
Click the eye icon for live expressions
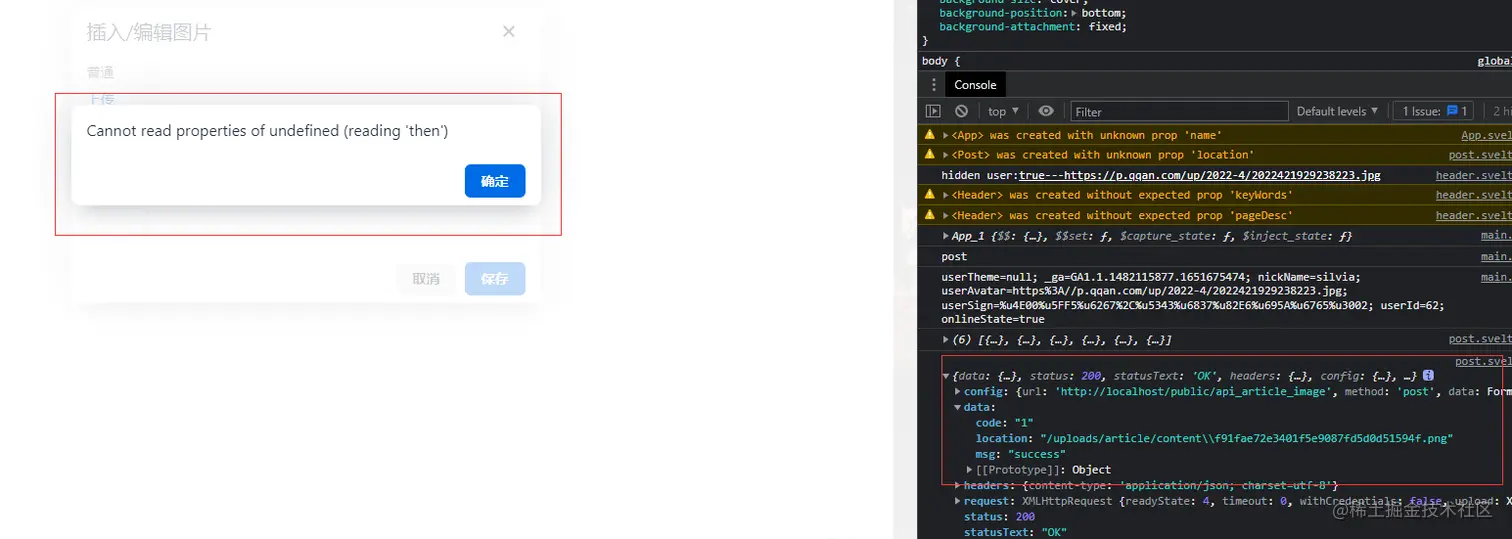[1046, 111]
